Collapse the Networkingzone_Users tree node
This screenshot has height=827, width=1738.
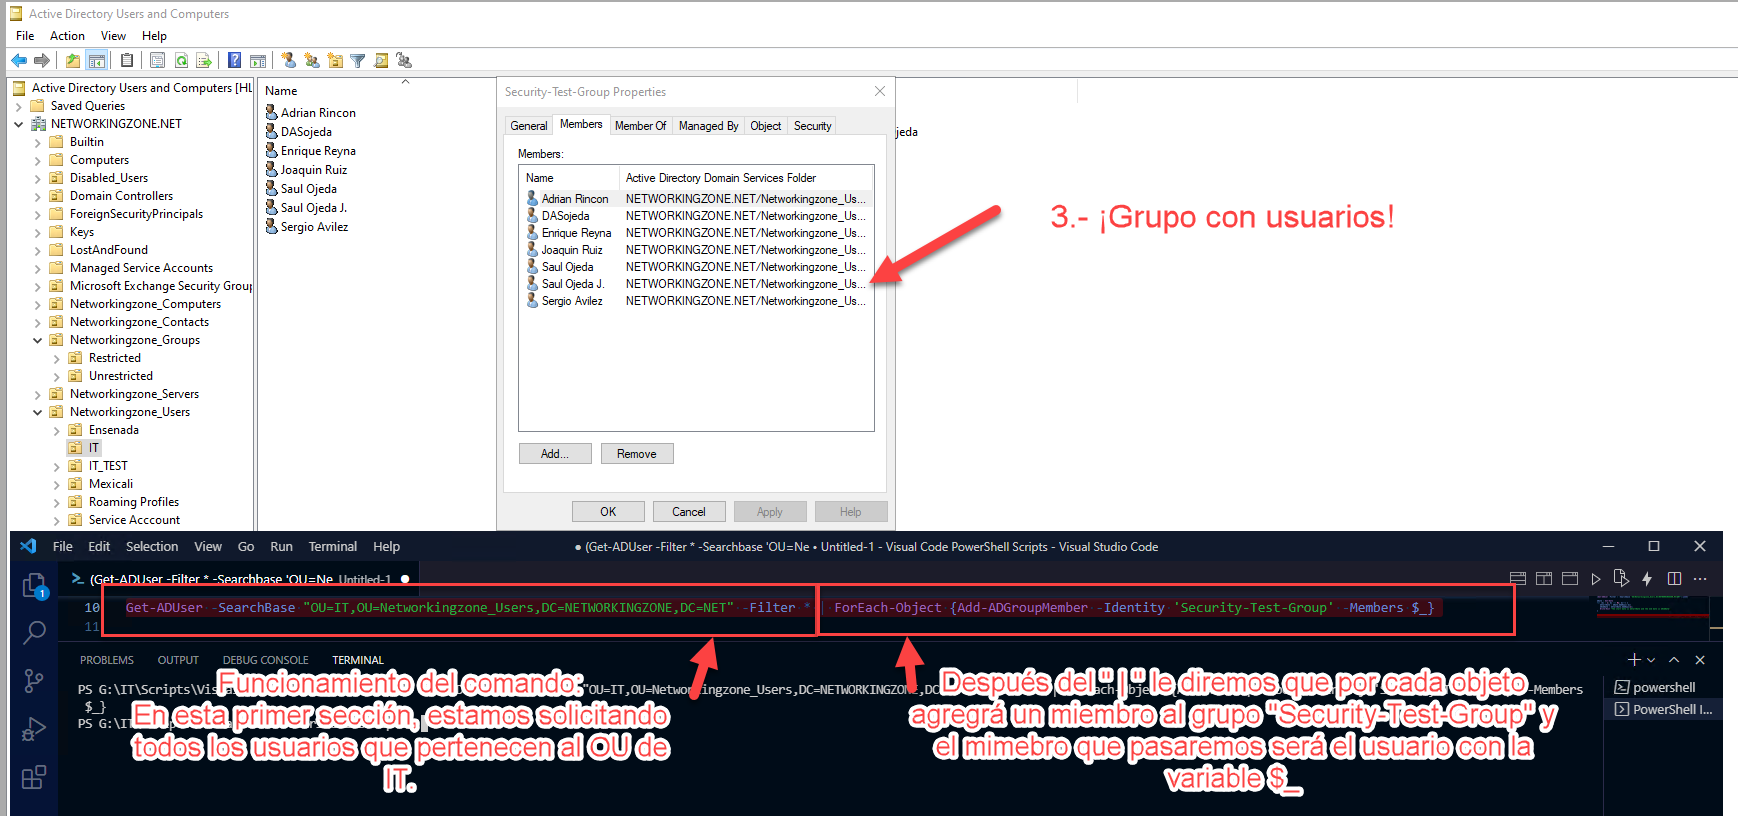pos(38,412)
